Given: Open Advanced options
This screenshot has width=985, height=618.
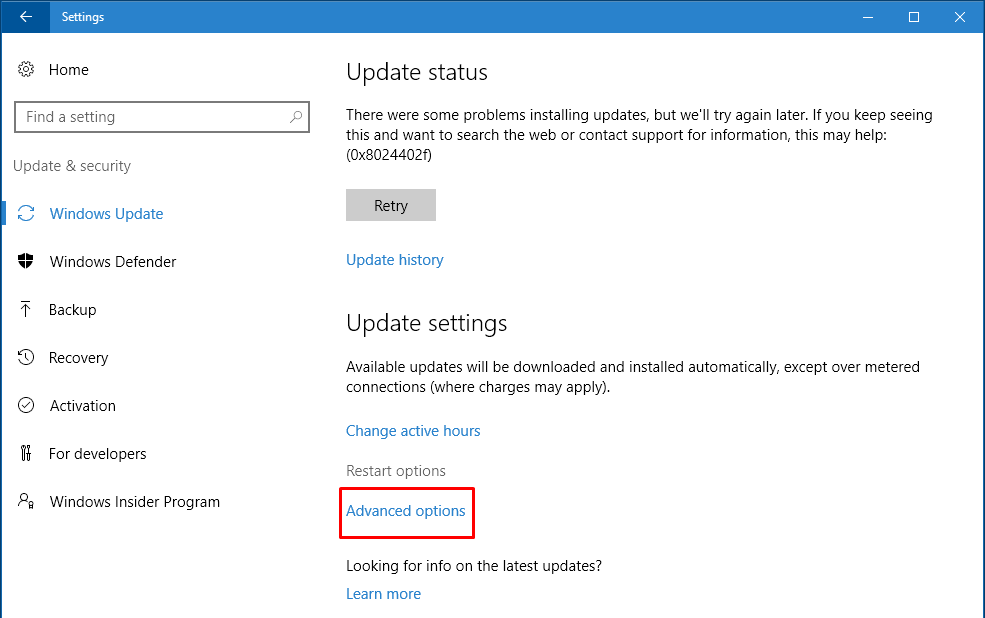Looking at the screenshot, I should click(x=406, y=511).
